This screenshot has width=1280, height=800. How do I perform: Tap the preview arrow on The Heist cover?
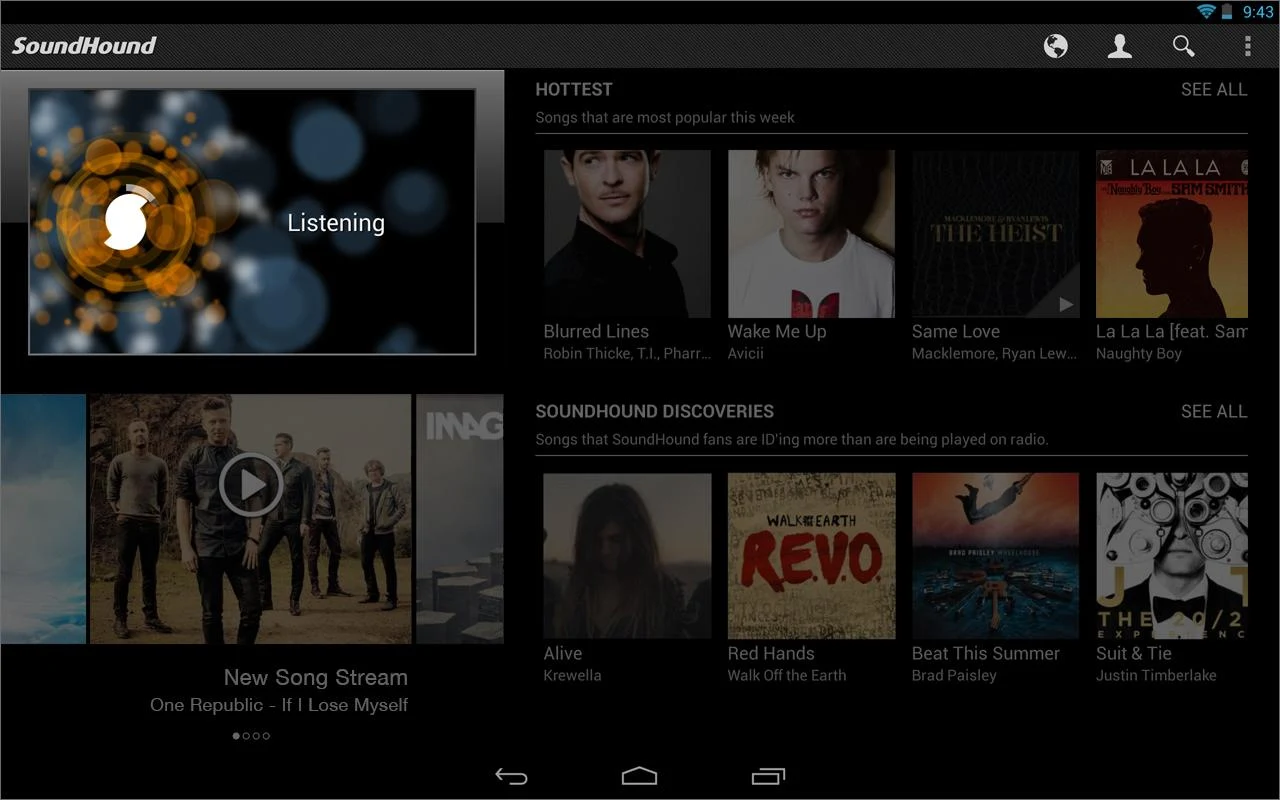click(x=1066, y=304)
